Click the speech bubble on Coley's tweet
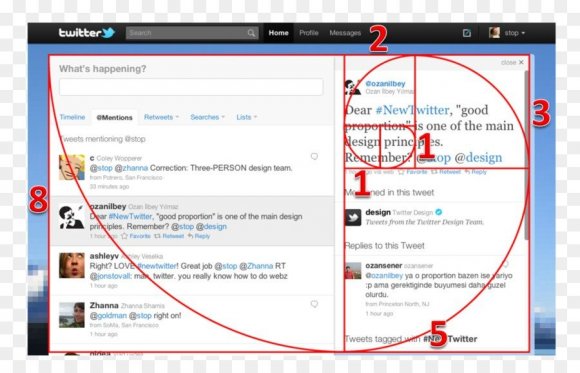The image size is (580, 373). [314, 157]
